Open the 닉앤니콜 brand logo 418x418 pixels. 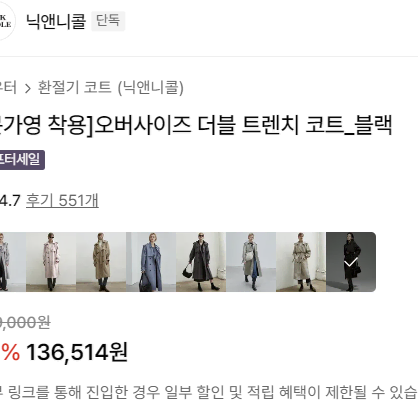coord(6,21)
